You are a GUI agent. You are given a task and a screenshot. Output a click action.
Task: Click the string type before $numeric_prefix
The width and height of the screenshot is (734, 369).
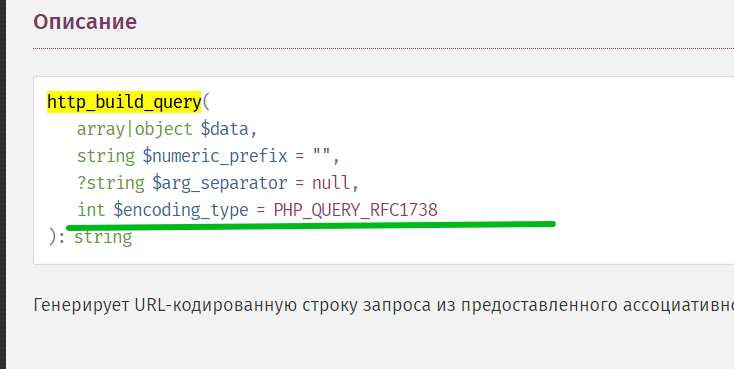click(106, 156)
